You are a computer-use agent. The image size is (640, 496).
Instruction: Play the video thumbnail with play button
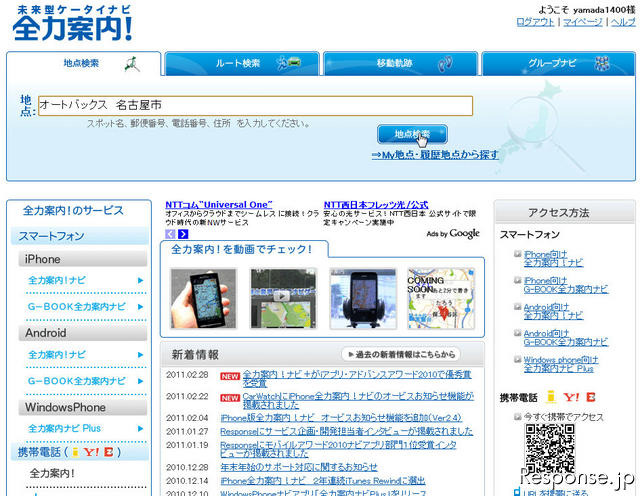click(x=283, y=298)
